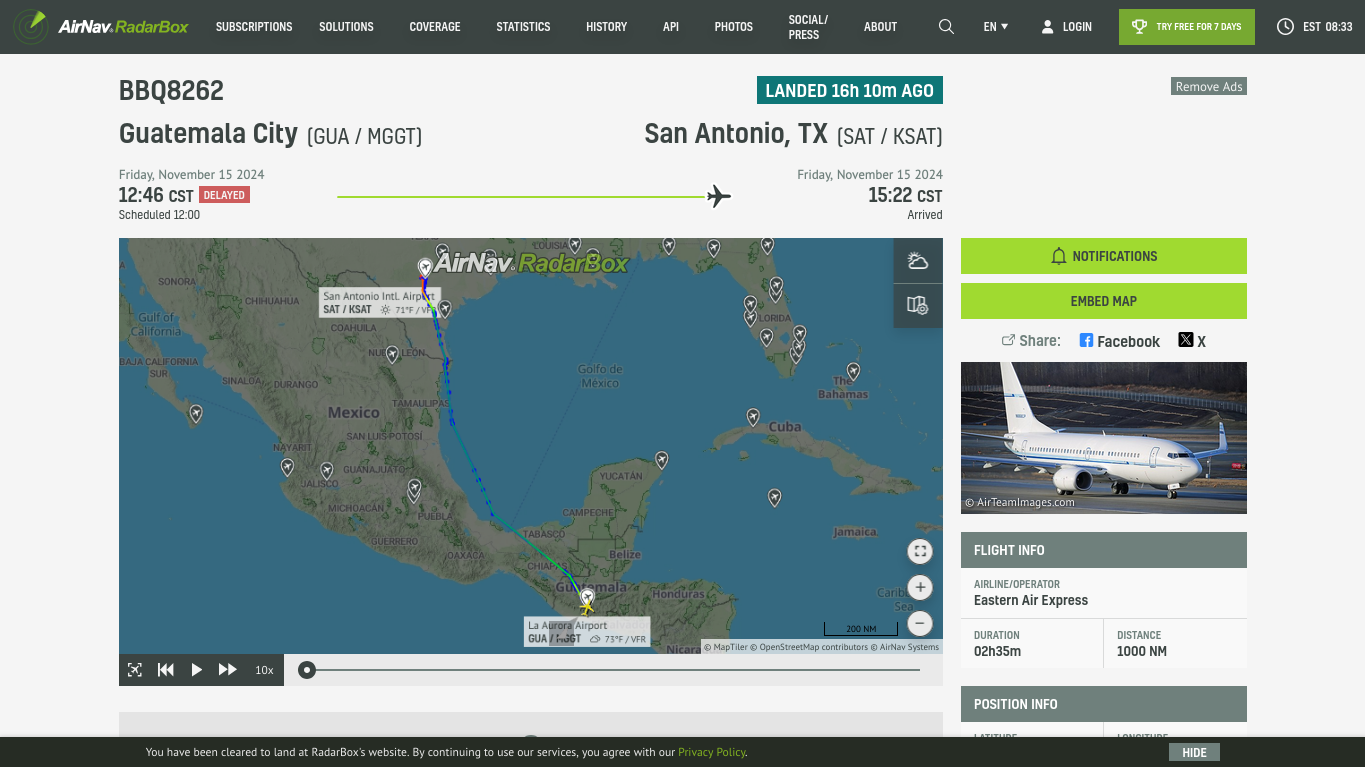Open the About menu
1365x767 pixels.
[880, 27]
